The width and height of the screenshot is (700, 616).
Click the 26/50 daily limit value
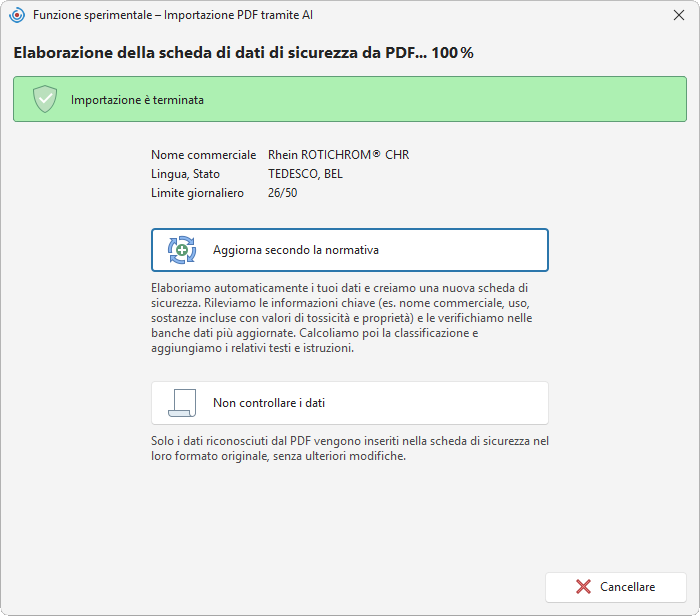tap(283, 193)
